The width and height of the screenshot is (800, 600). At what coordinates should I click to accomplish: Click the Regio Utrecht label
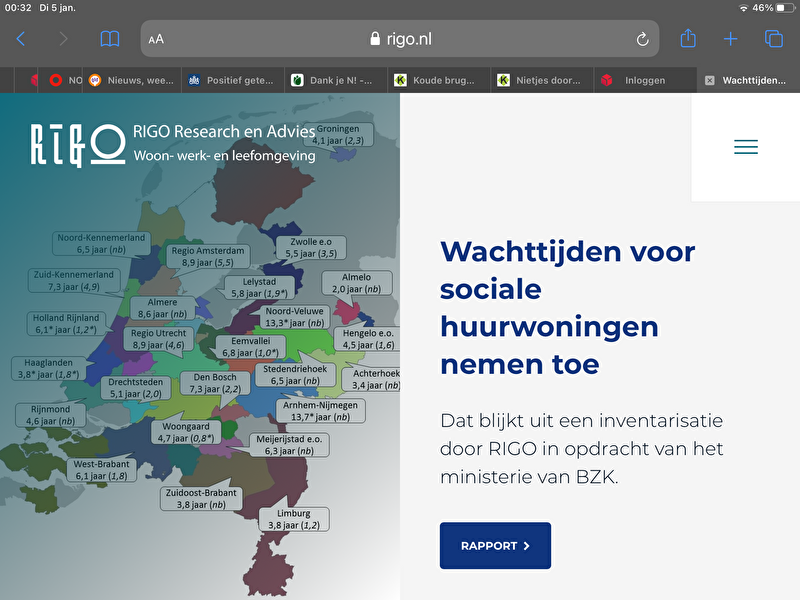point(158,339)
